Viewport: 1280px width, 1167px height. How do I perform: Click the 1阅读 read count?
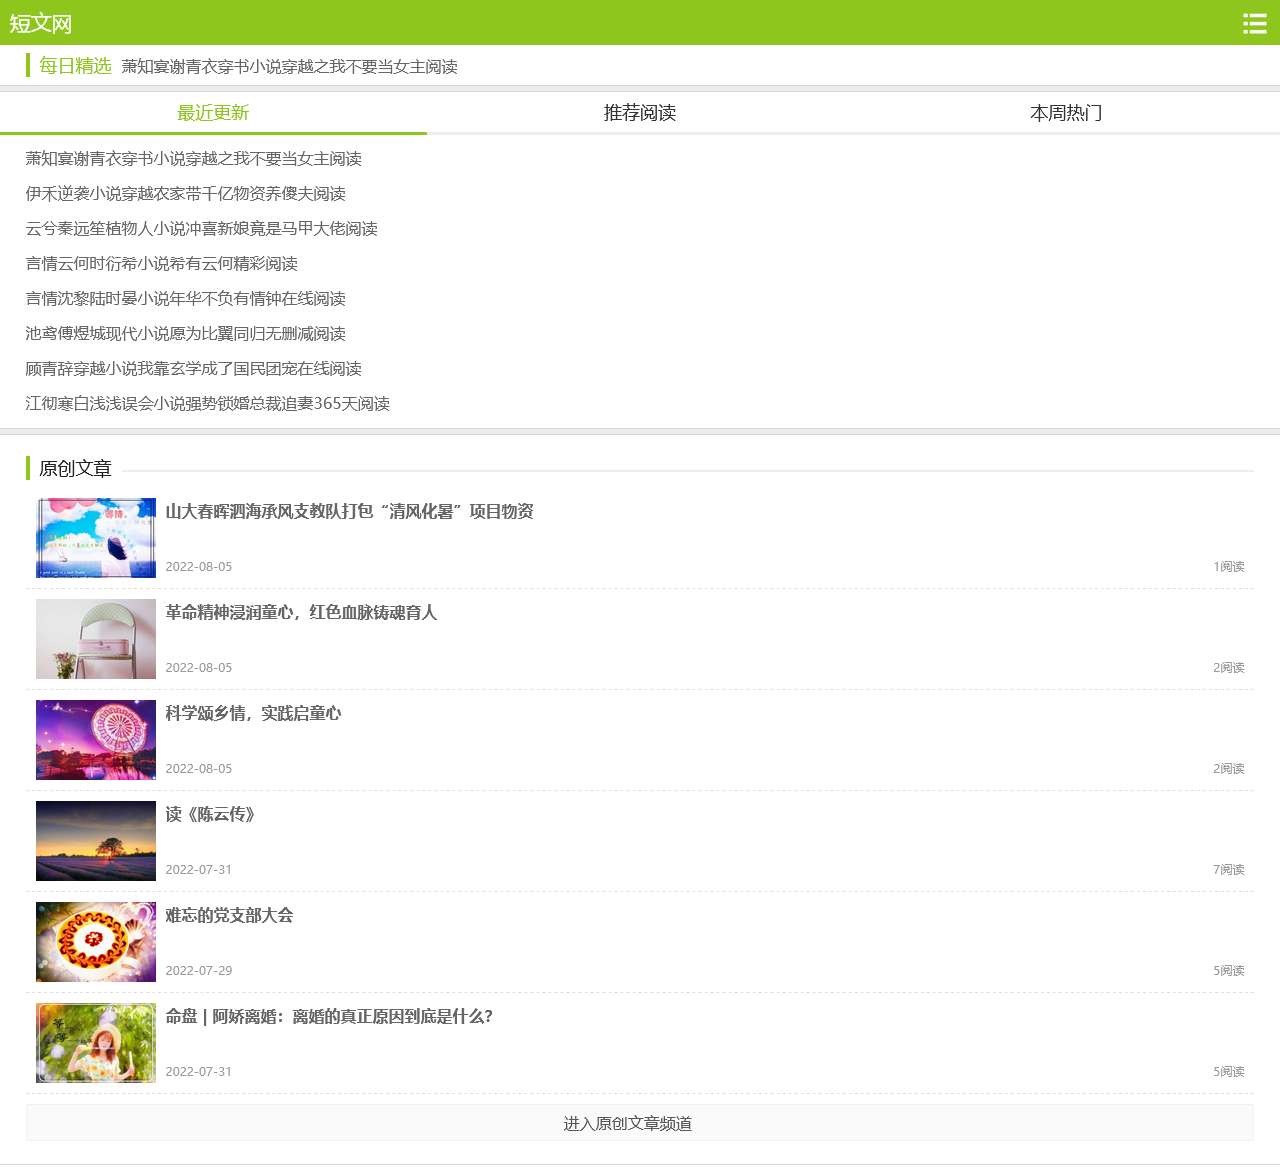(1229, 567)
